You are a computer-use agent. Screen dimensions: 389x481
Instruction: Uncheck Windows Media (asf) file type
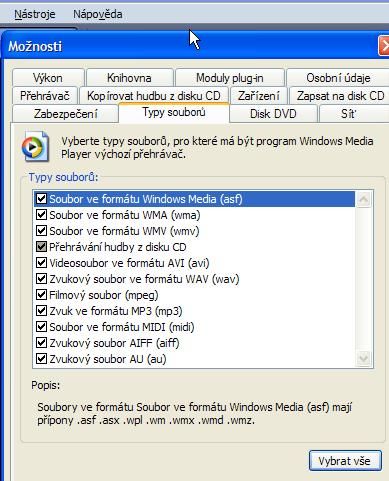41,199
